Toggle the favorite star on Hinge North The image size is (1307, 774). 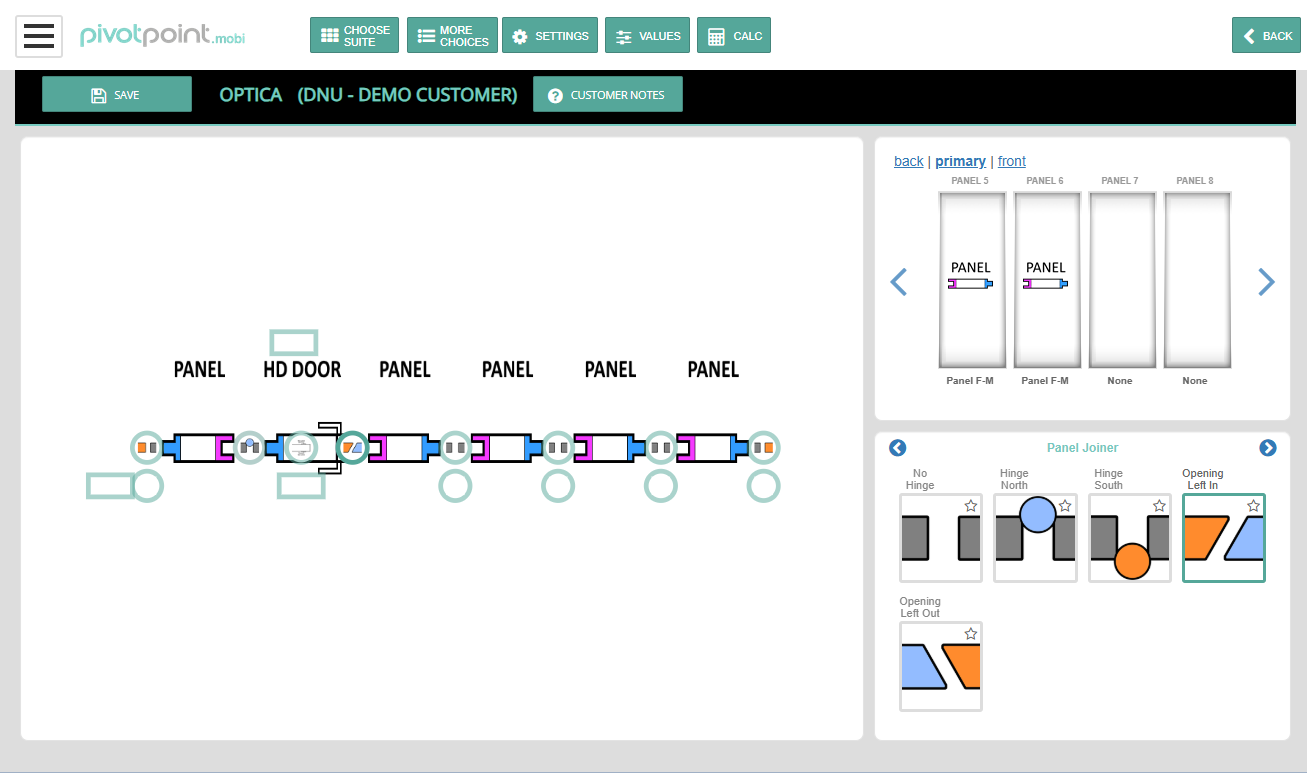[1064, 506]
